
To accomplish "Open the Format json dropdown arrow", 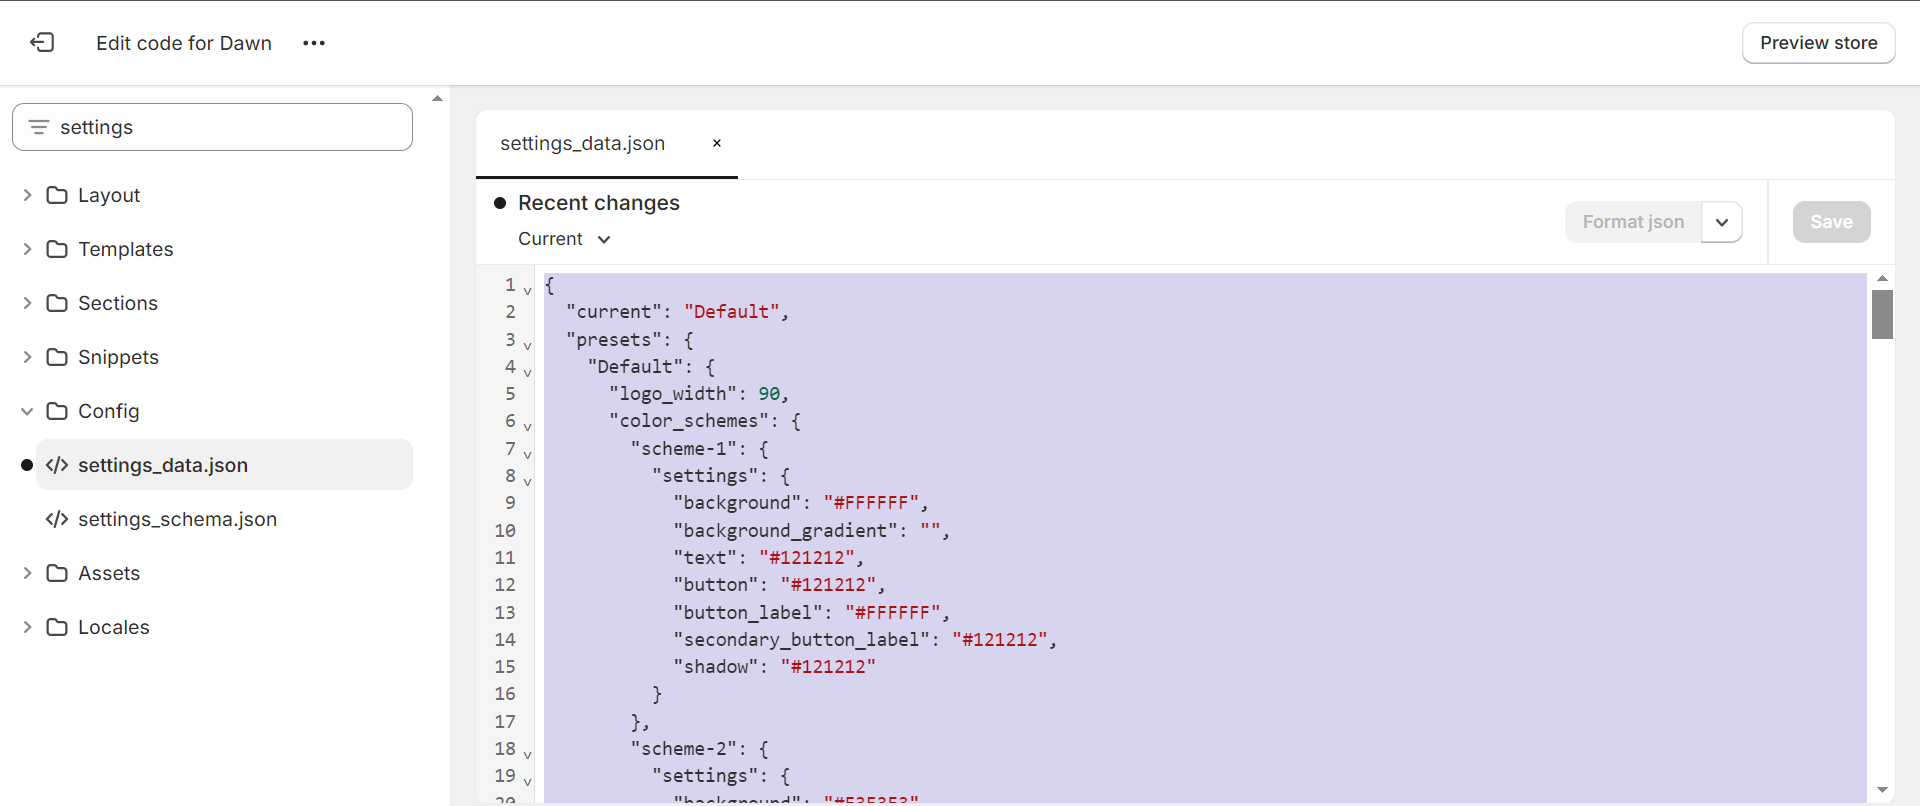I will pos(1722,222).
